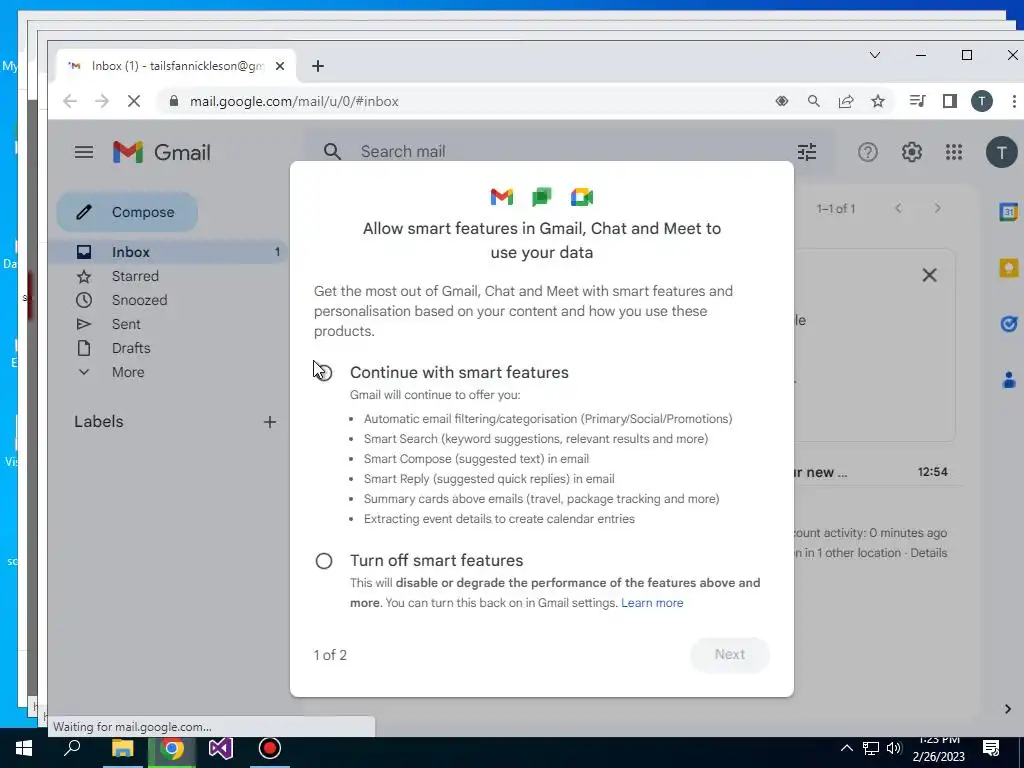Open Visual Studio from taskbar

coord(221,748)
